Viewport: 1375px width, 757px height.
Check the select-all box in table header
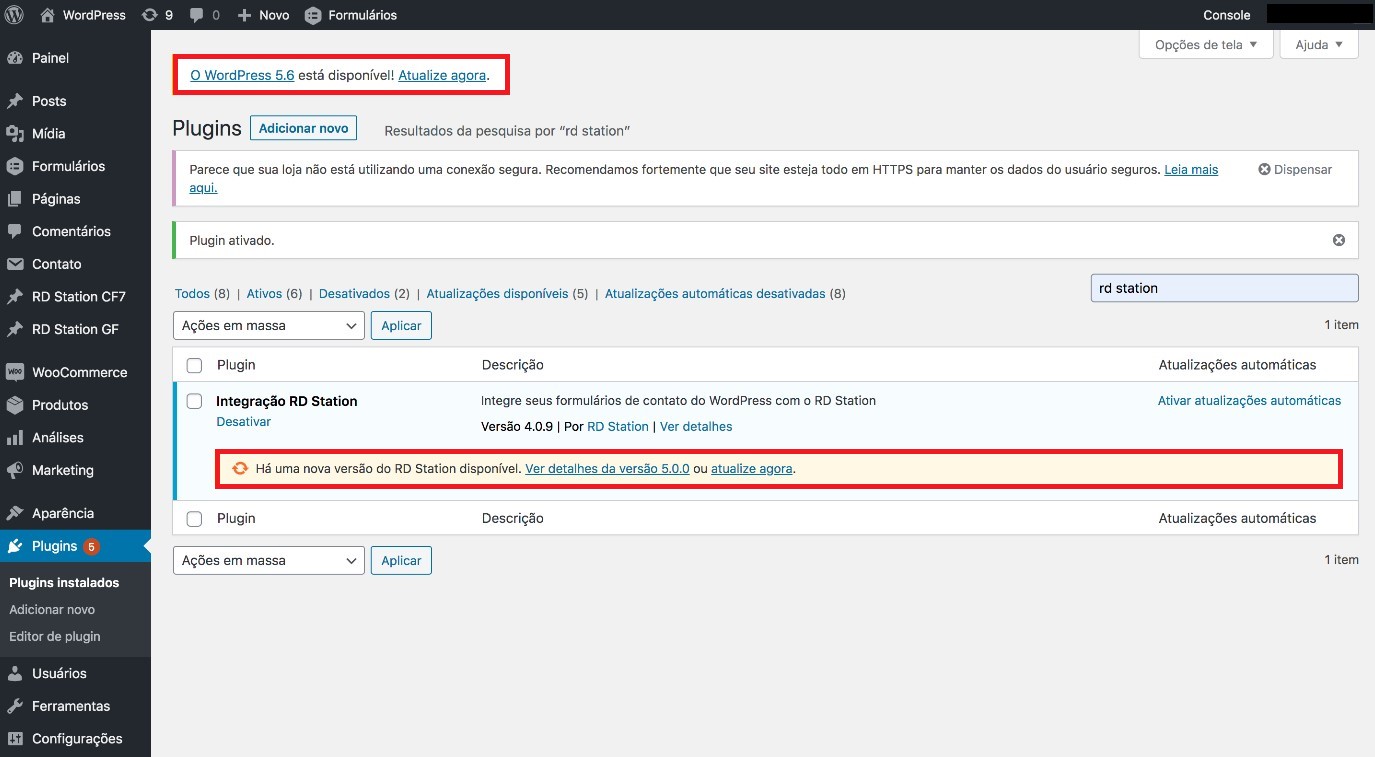[x=194, y=365]
